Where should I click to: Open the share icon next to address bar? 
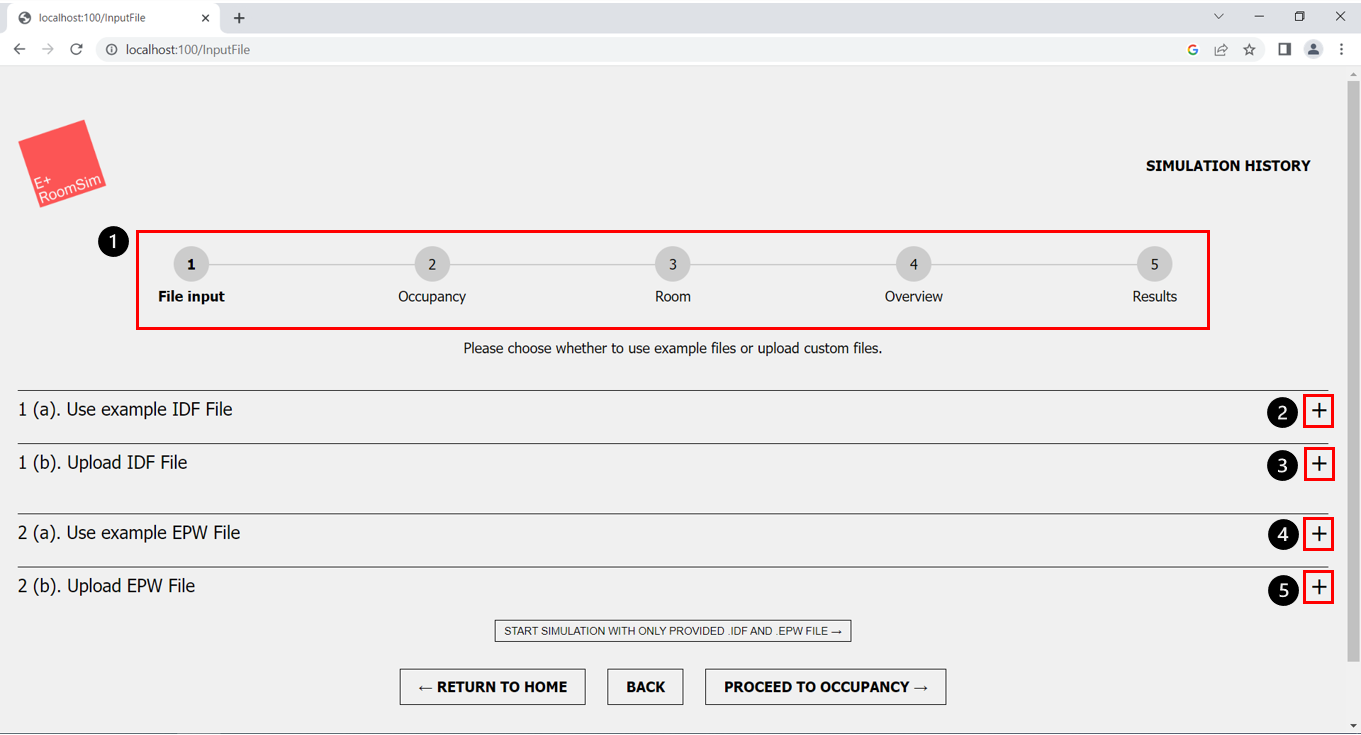[1221, 48]
